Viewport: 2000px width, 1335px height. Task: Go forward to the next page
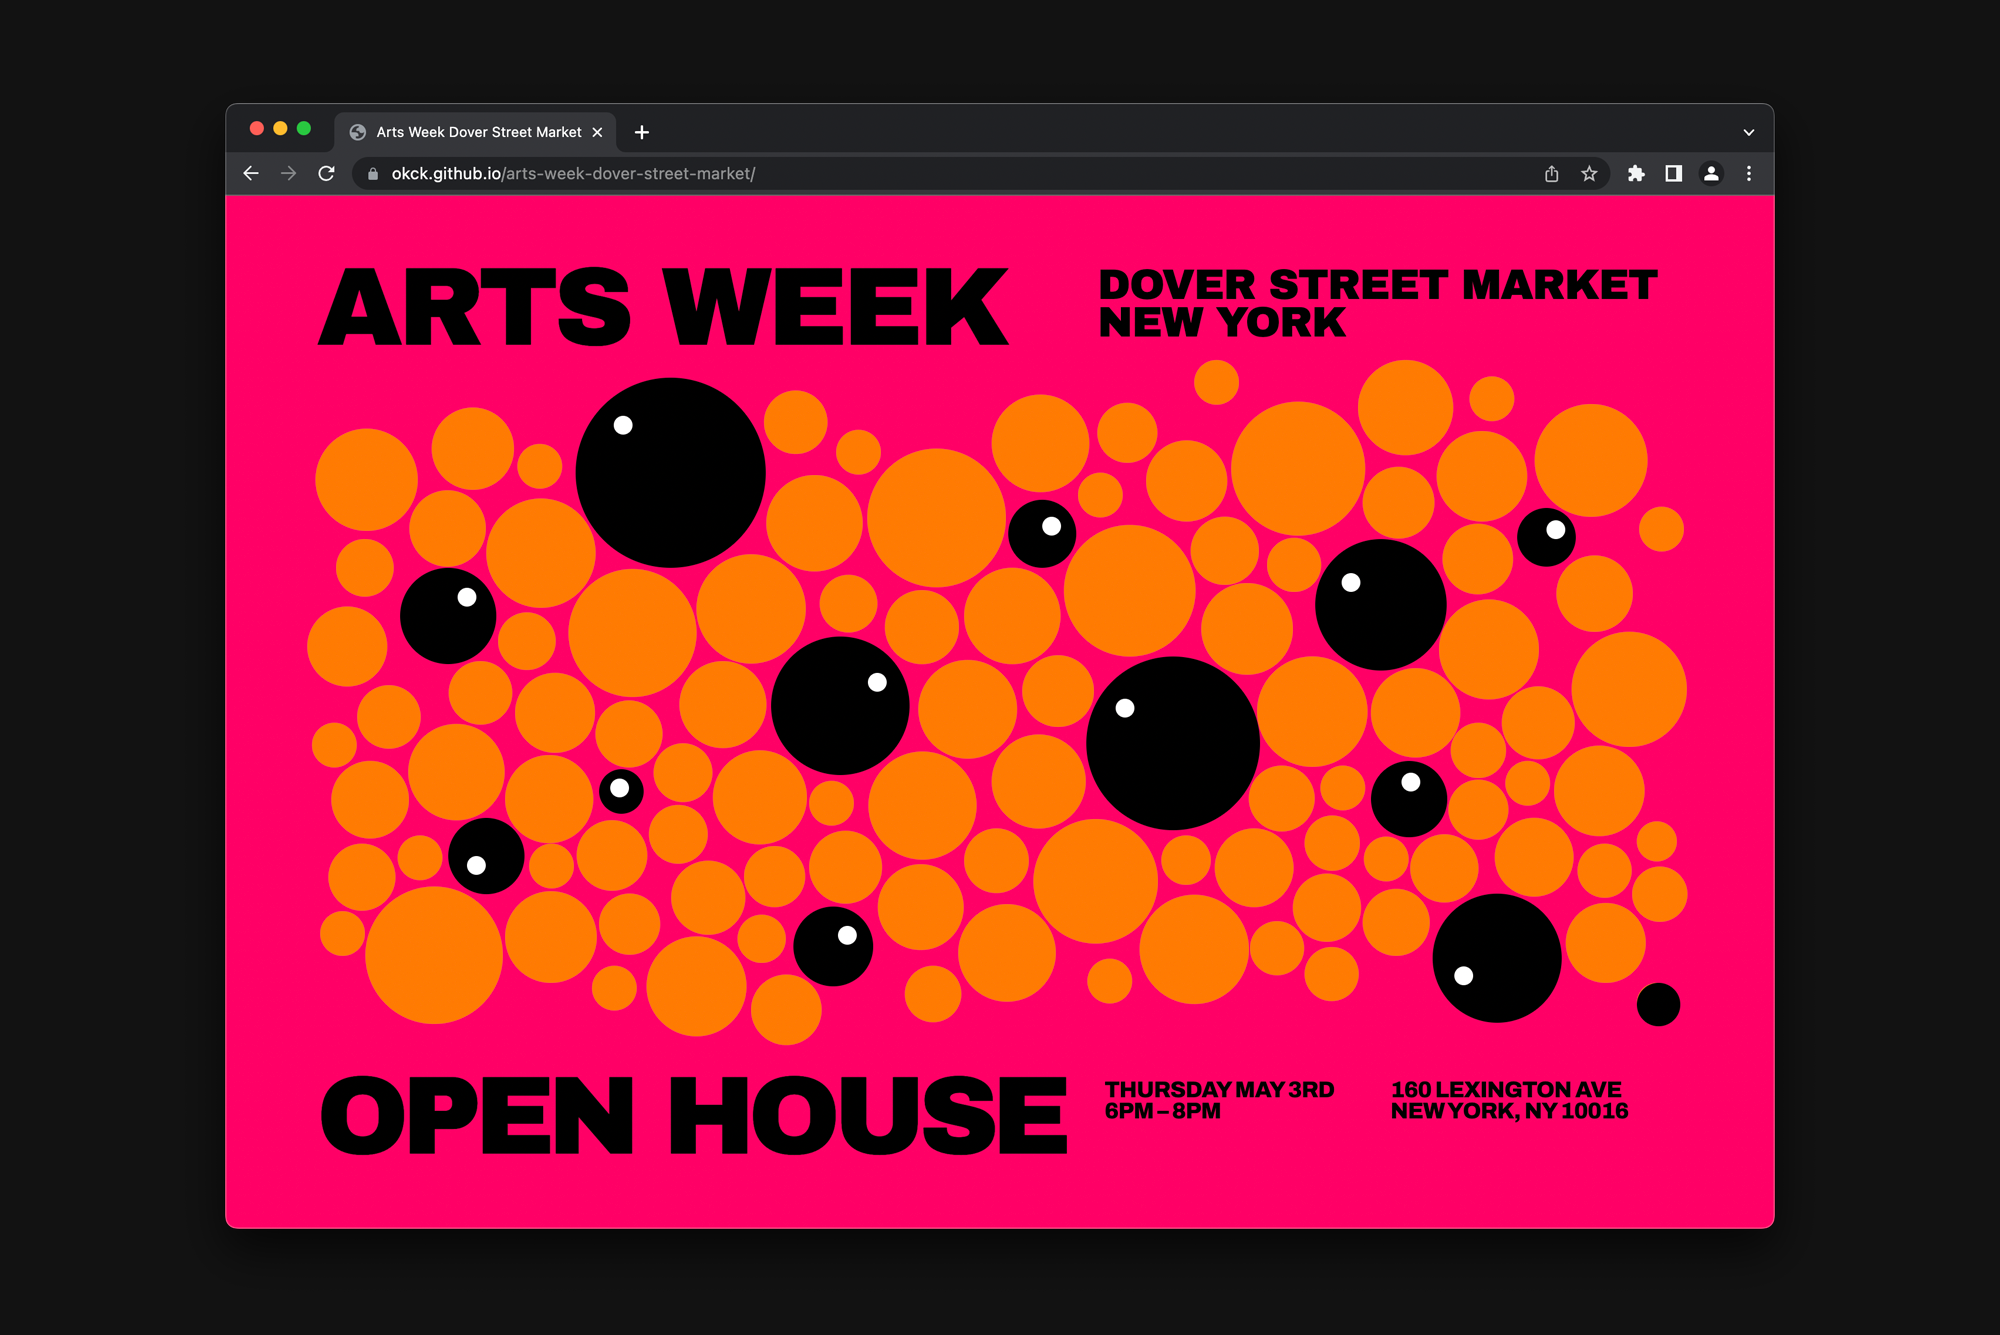click(289, 174)
